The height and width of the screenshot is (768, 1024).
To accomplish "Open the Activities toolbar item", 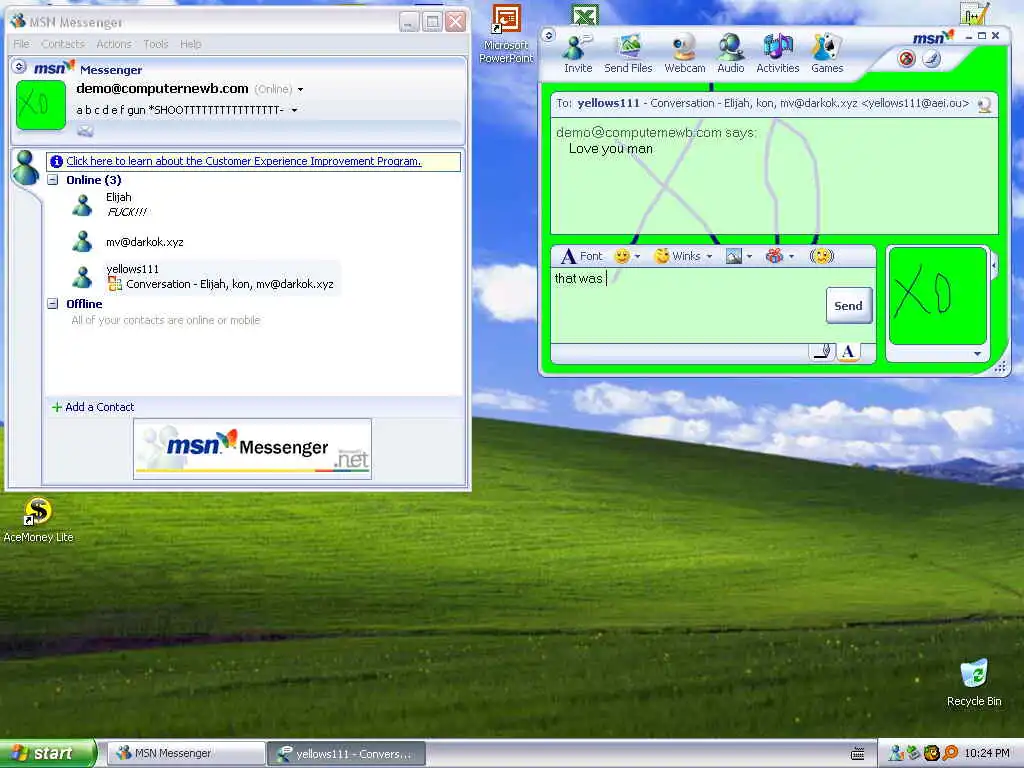I will [778, 55].
